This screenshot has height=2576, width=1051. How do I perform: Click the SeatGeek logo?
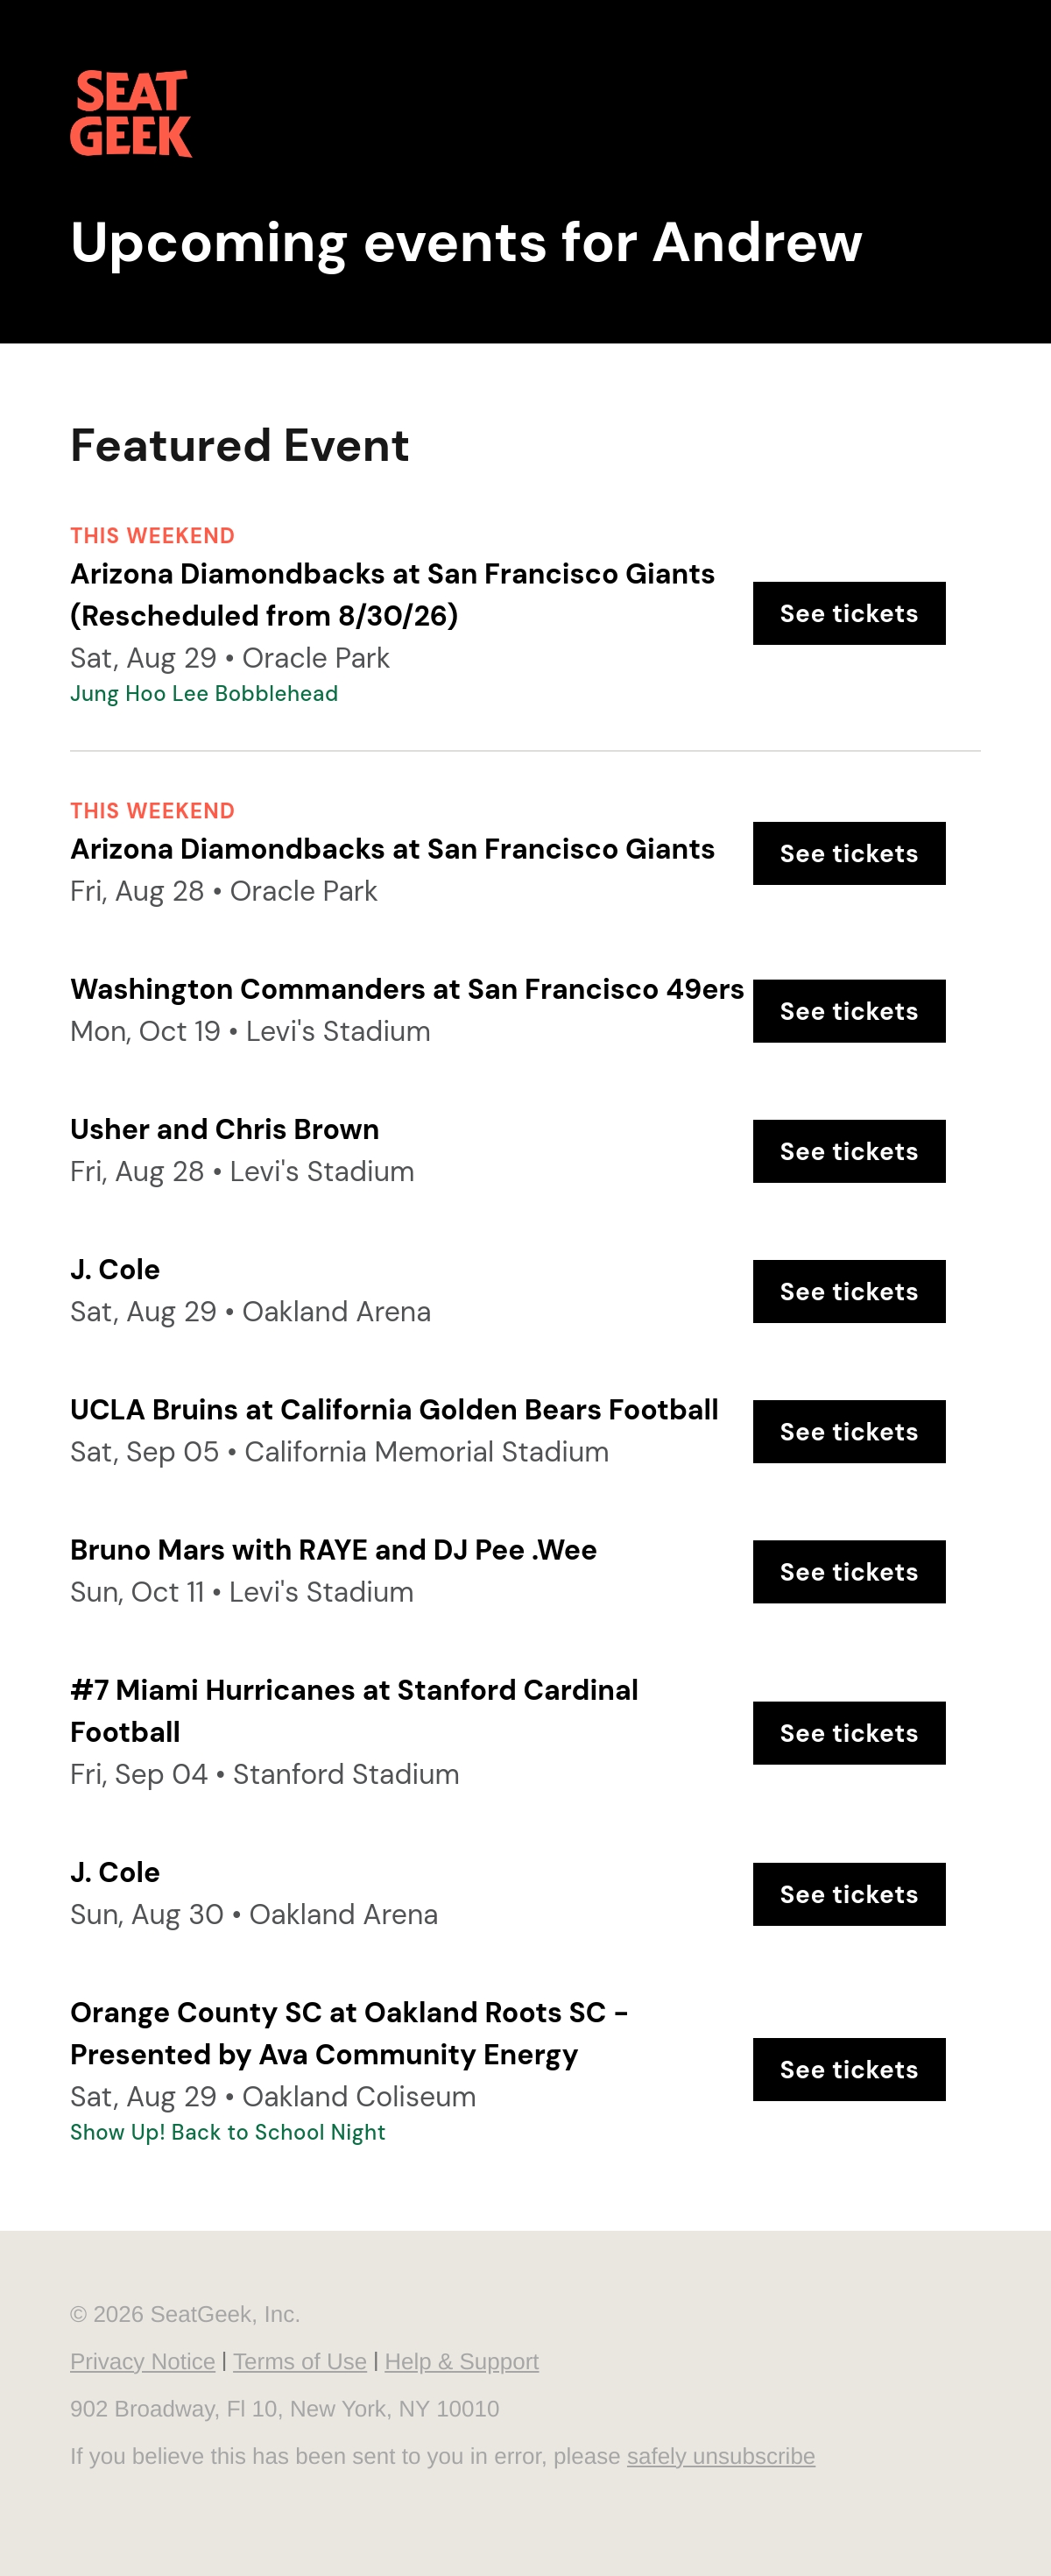point(131,113)
